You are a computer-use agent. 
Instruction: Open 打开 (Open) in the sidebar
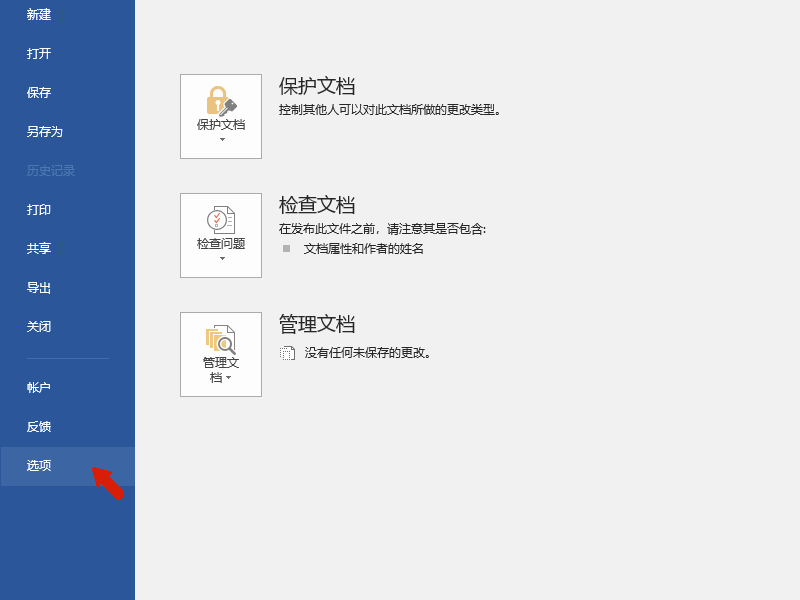(x=38, y=53)
